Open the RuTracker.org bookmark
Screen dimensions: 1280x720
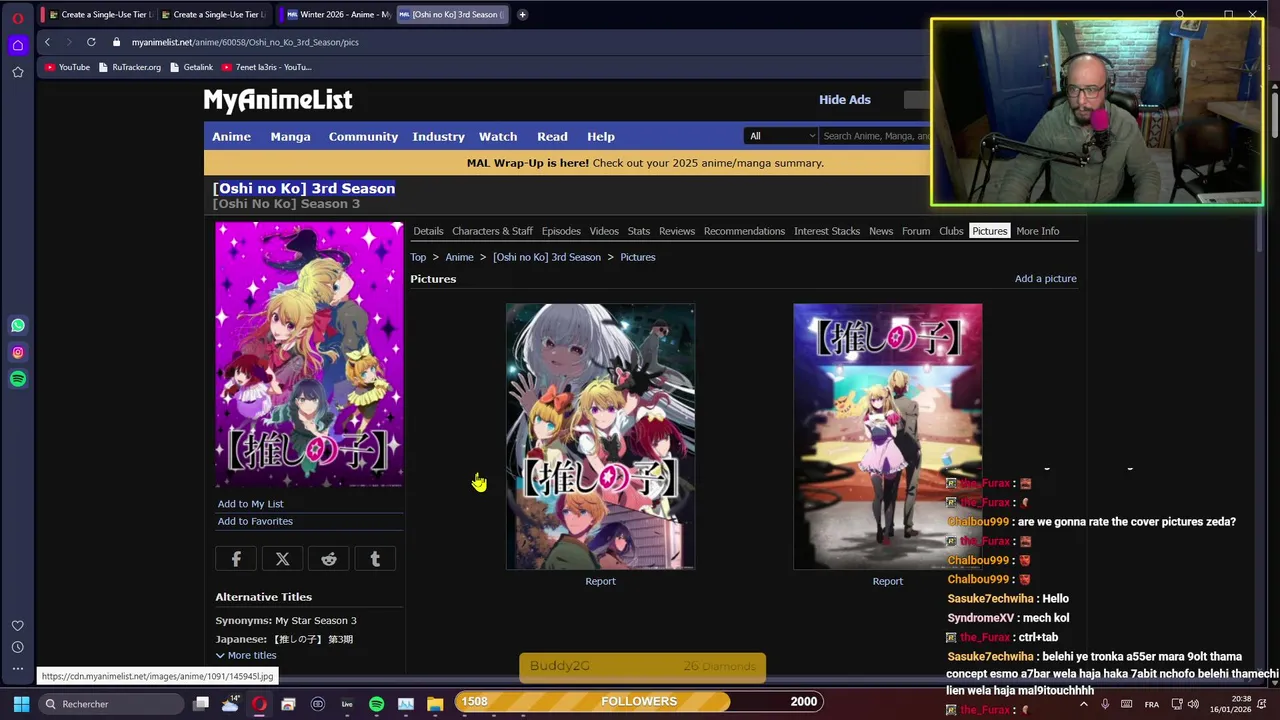[130, 67]
